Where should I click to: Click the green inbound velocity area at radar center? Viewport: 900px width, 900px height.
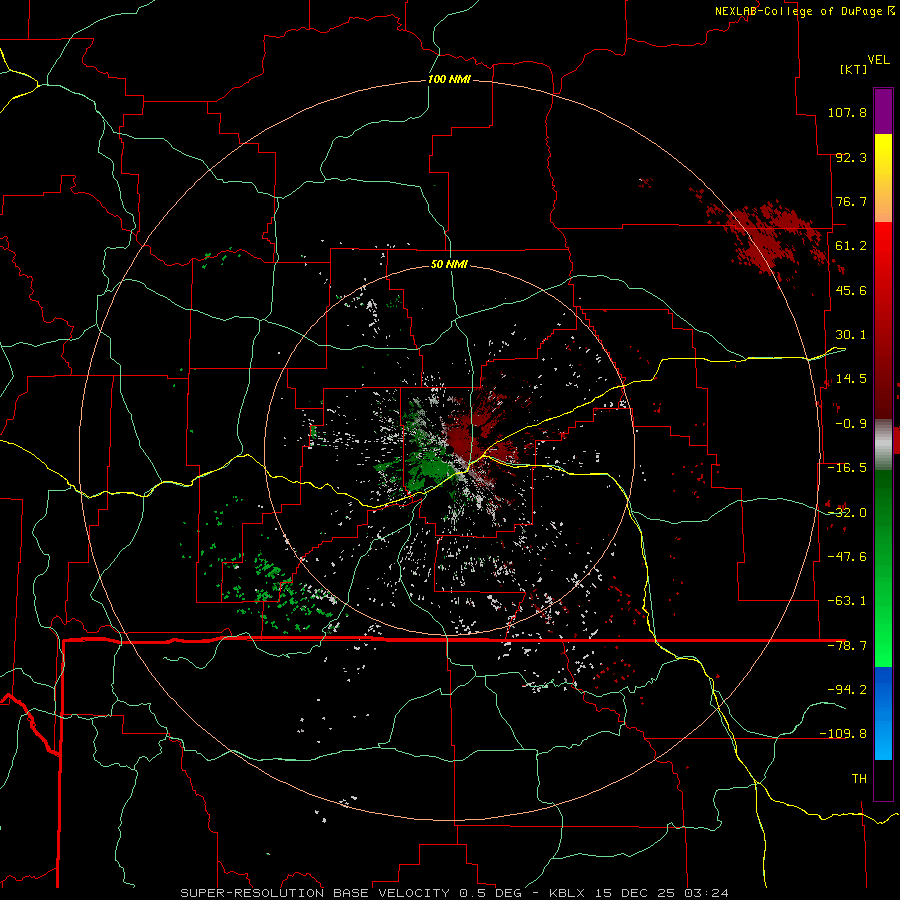428,464
